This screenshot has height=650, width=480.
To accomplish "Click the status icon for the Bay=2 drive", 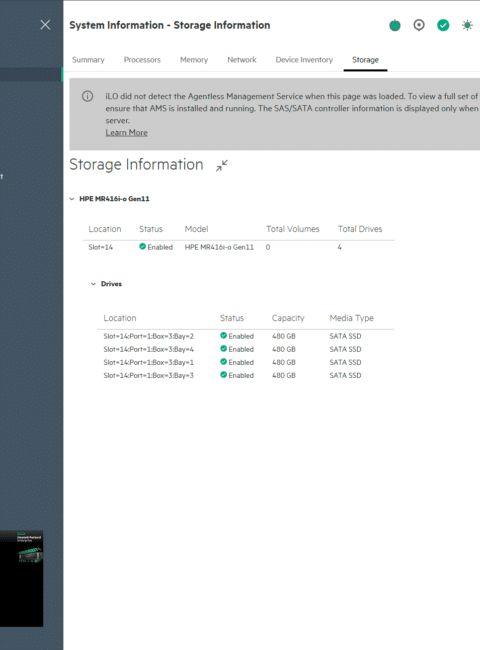I will pyautogui.click(x=223, y=335).
